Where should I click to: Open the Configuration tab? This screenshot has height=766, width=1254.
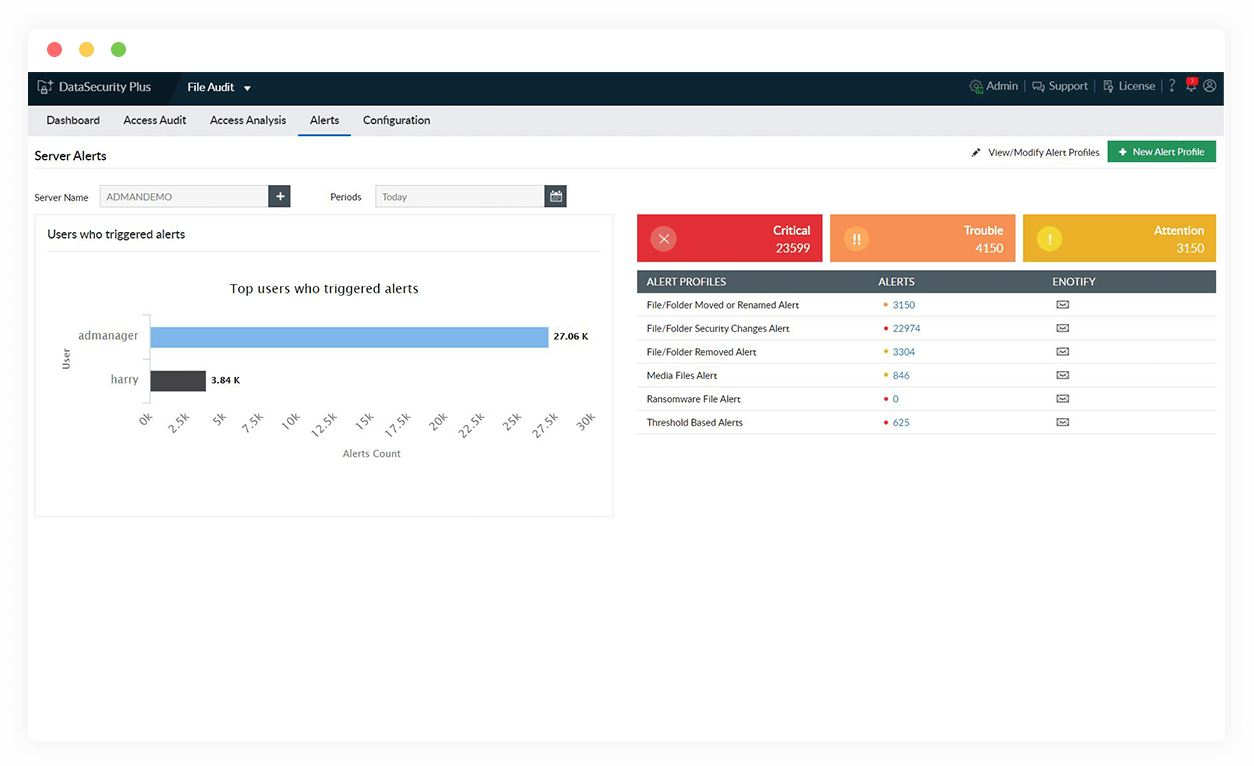pos(396,120)
